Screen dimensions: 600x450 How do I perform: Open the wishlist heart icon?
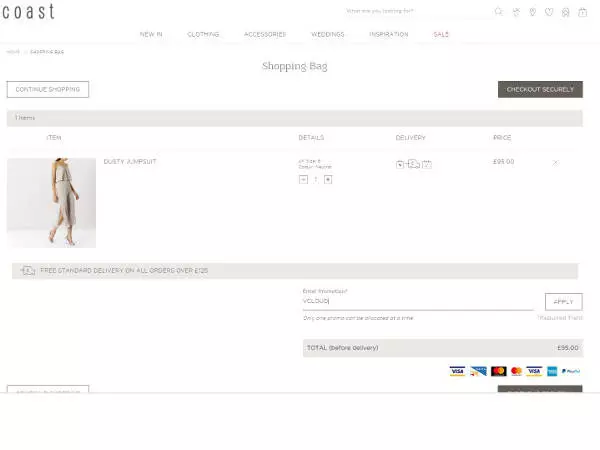[x=549, y=12]
